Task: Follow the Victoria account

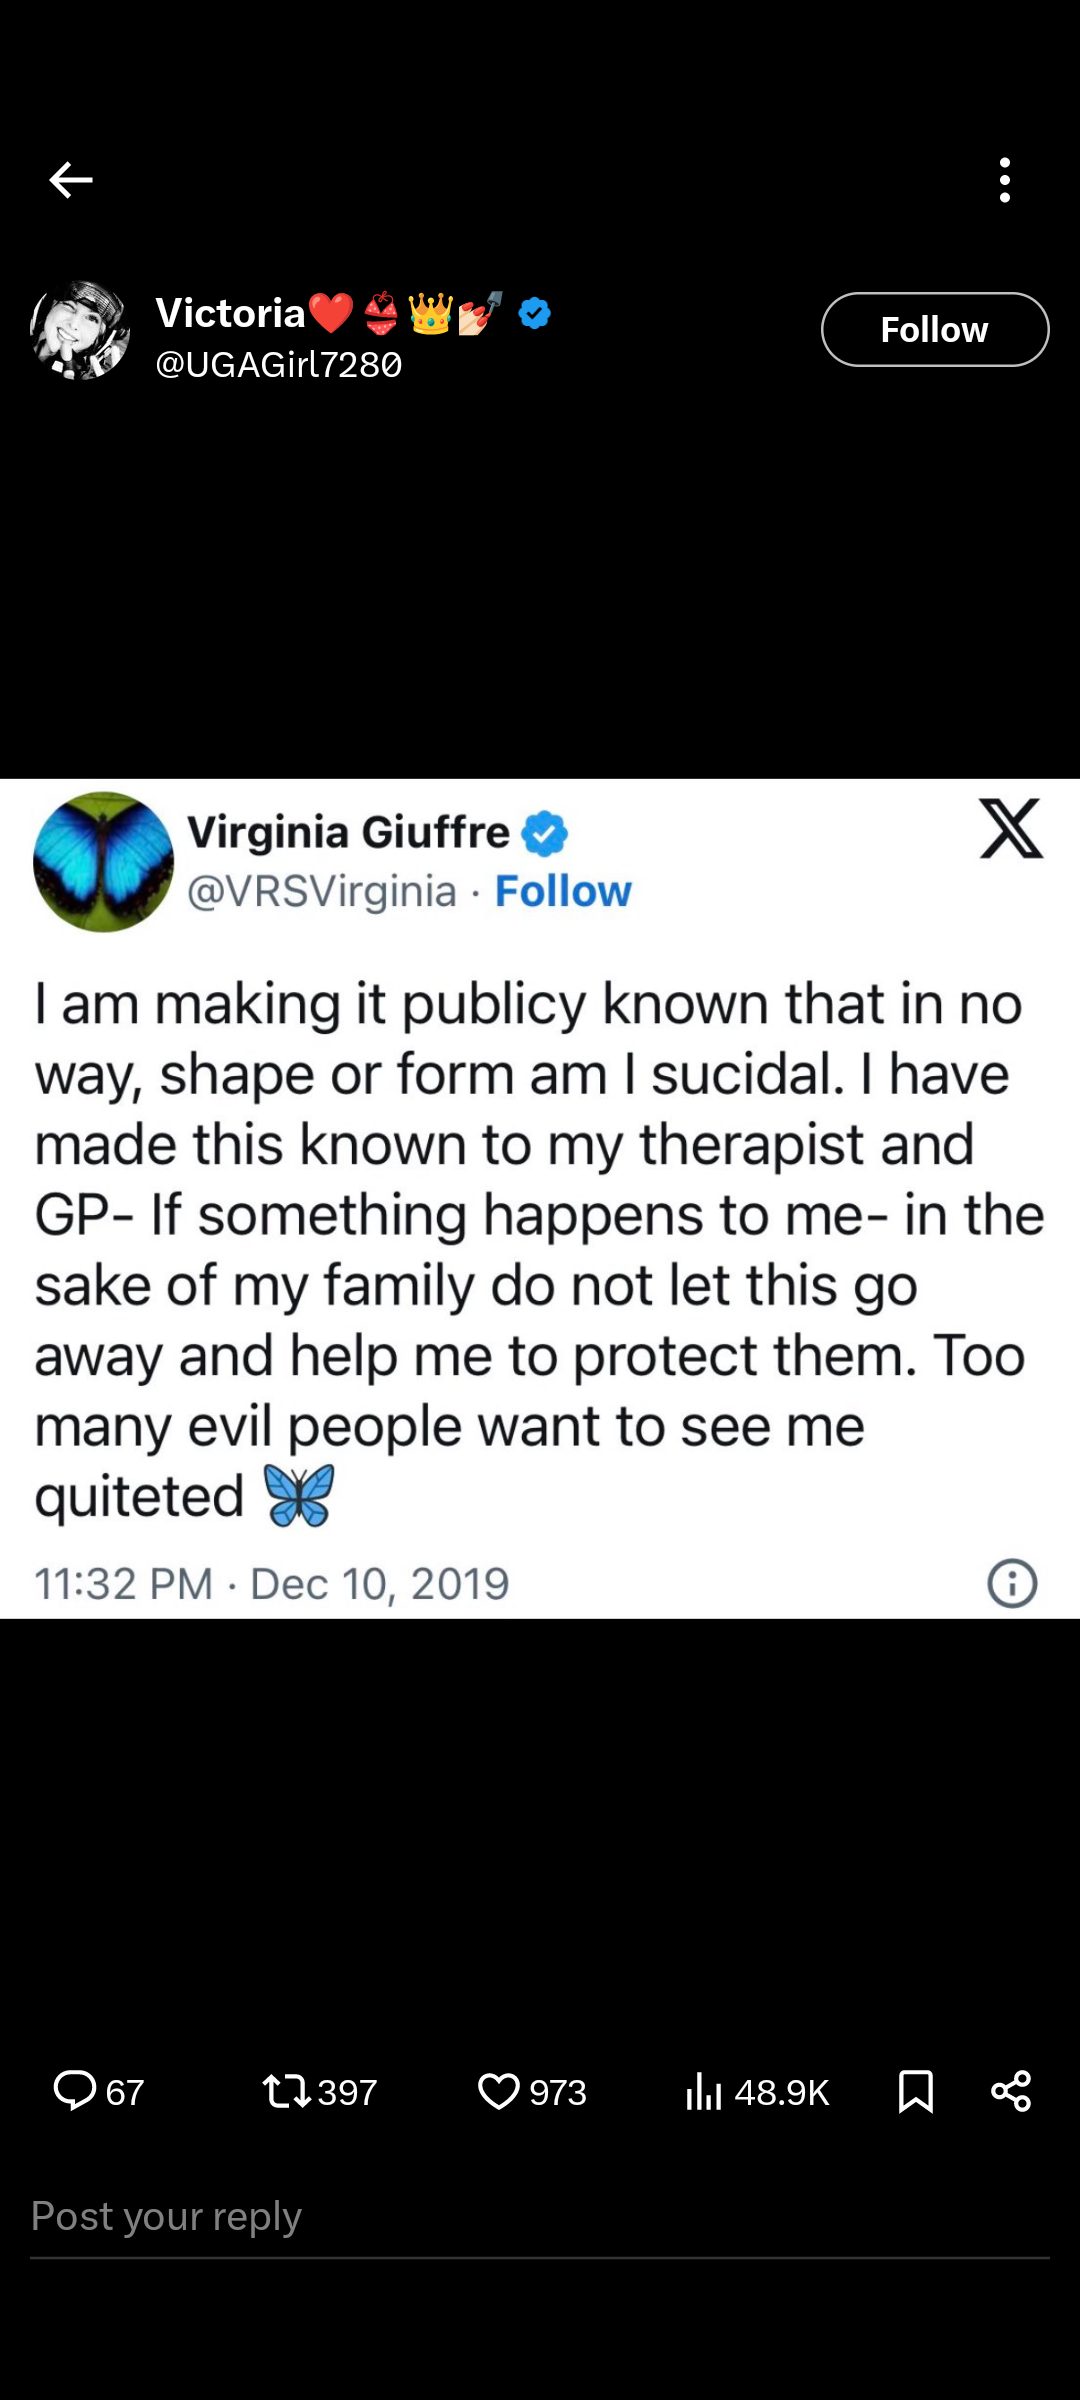Action: pos(935,329)
